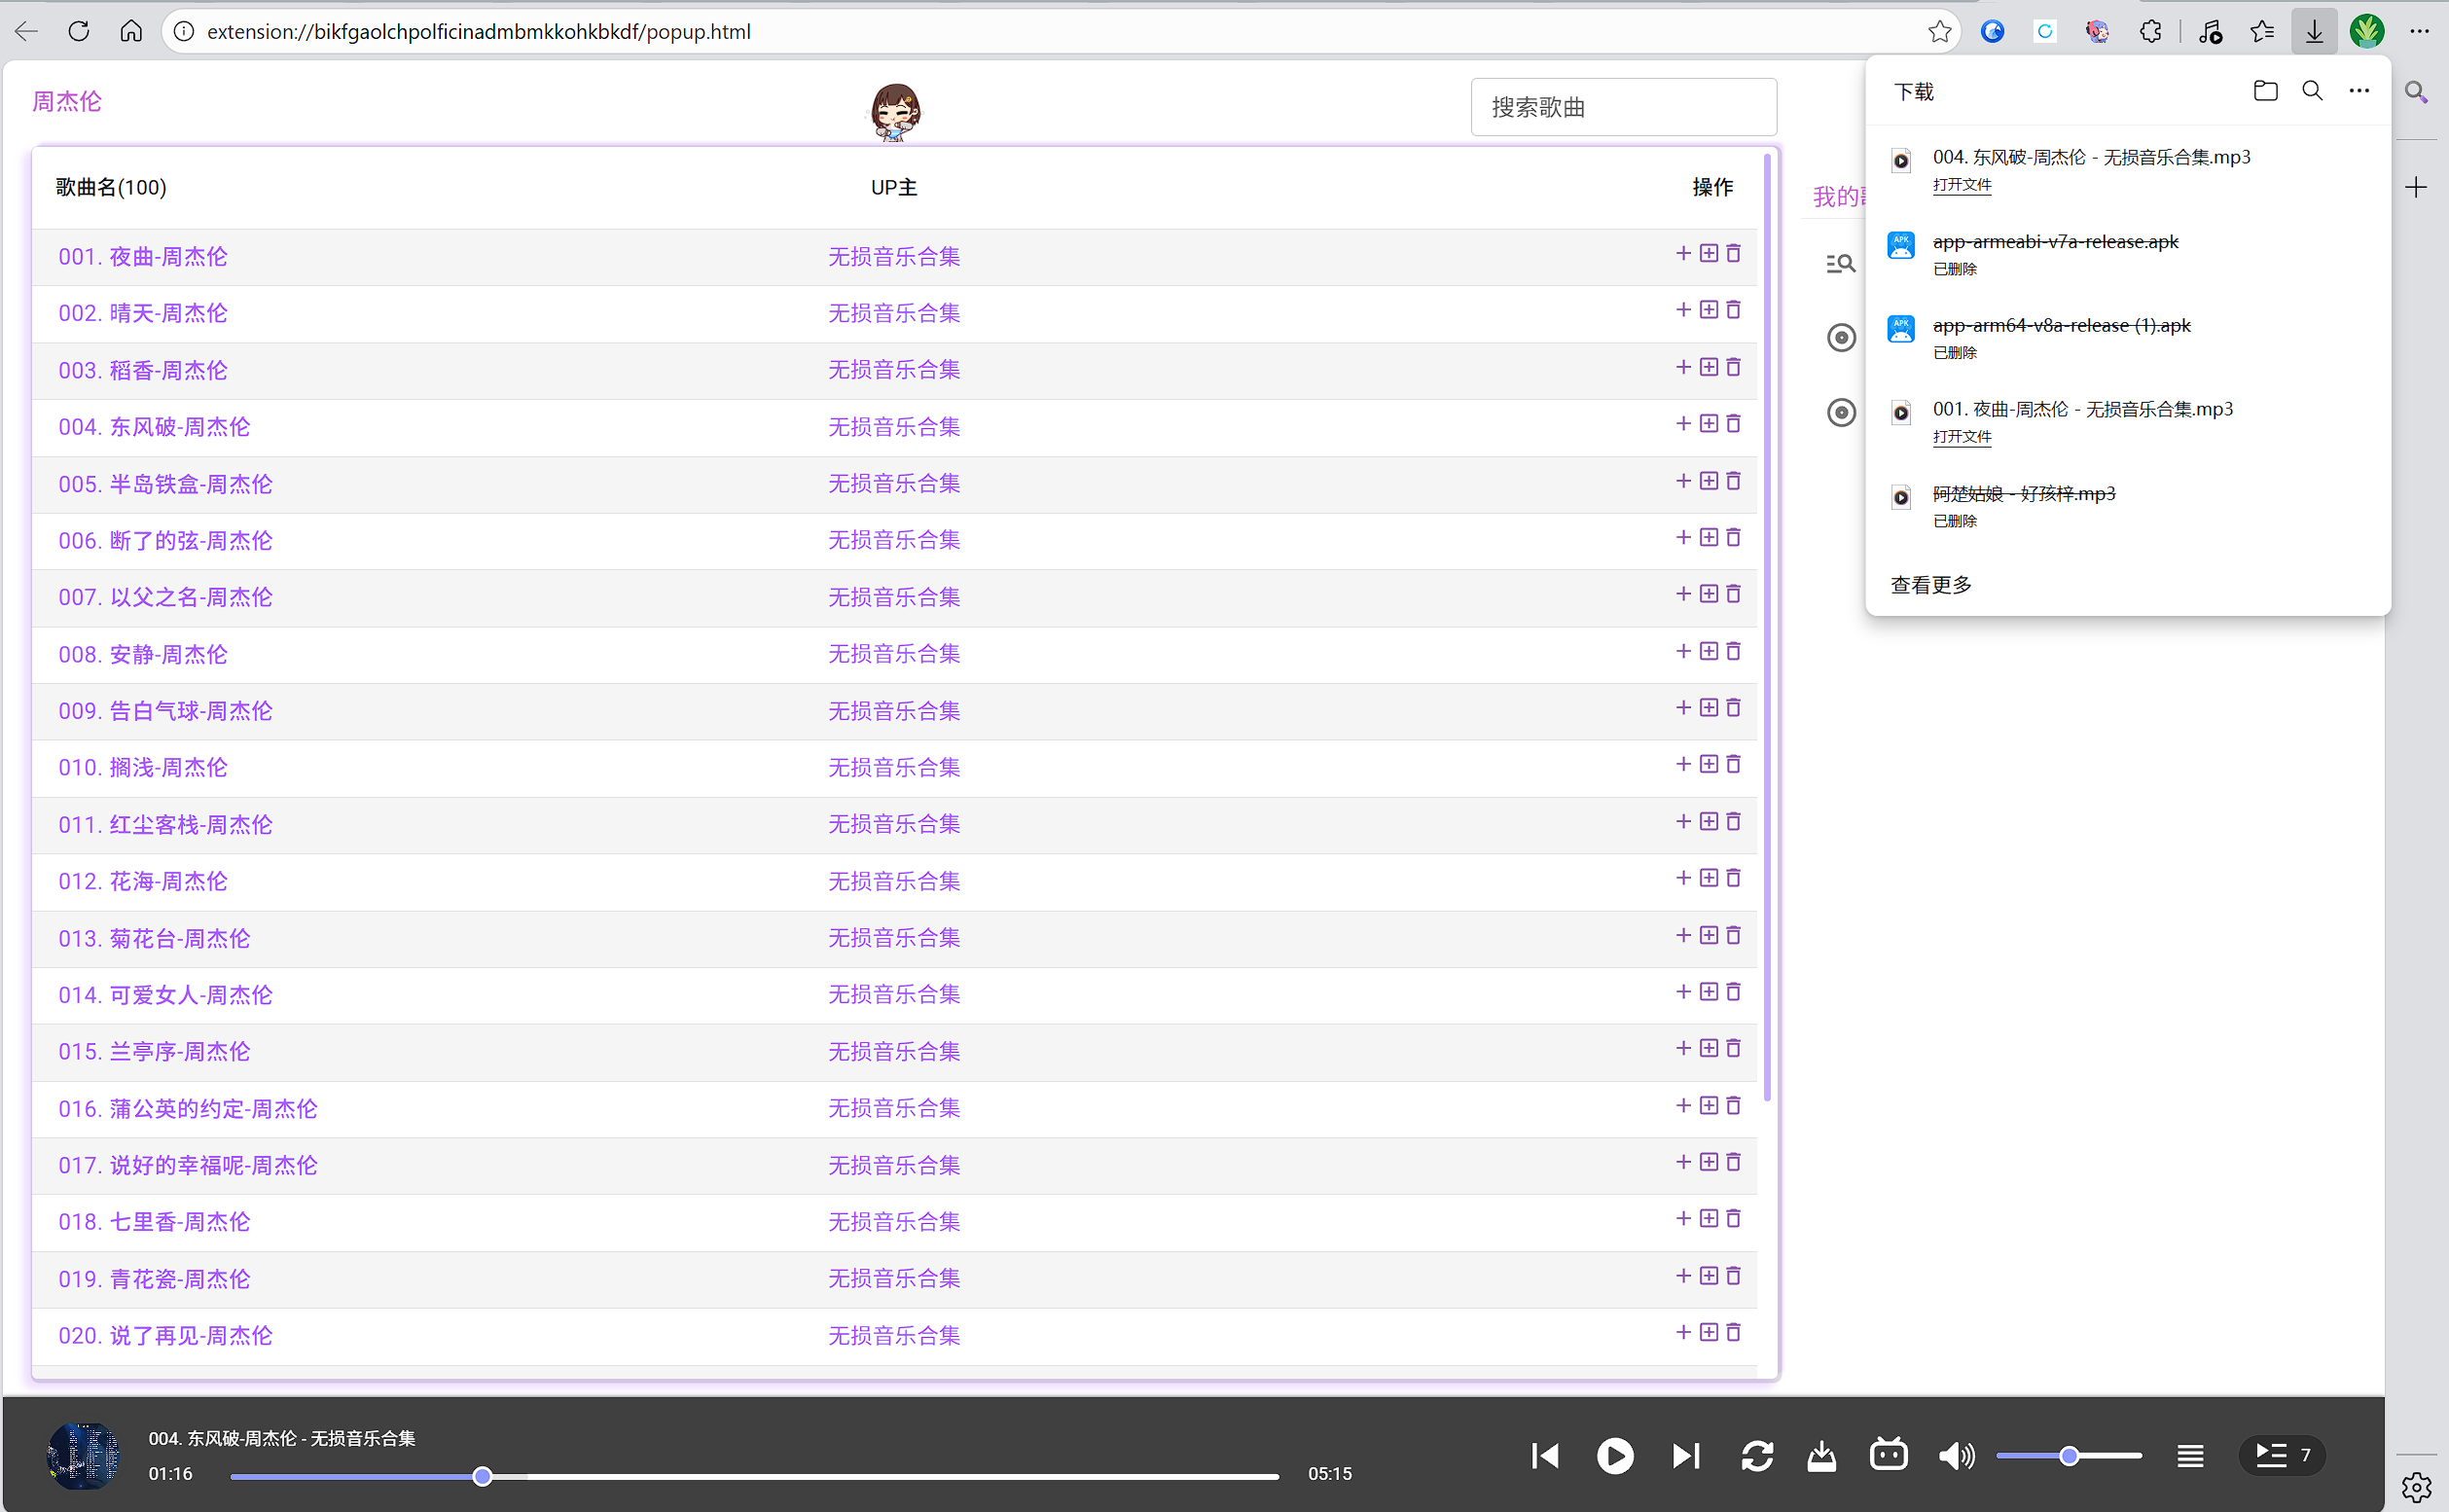
Task: Delete 005. 半岛铁盒-周杰伦 with trash icon
Action: [x=1733, y=481]
